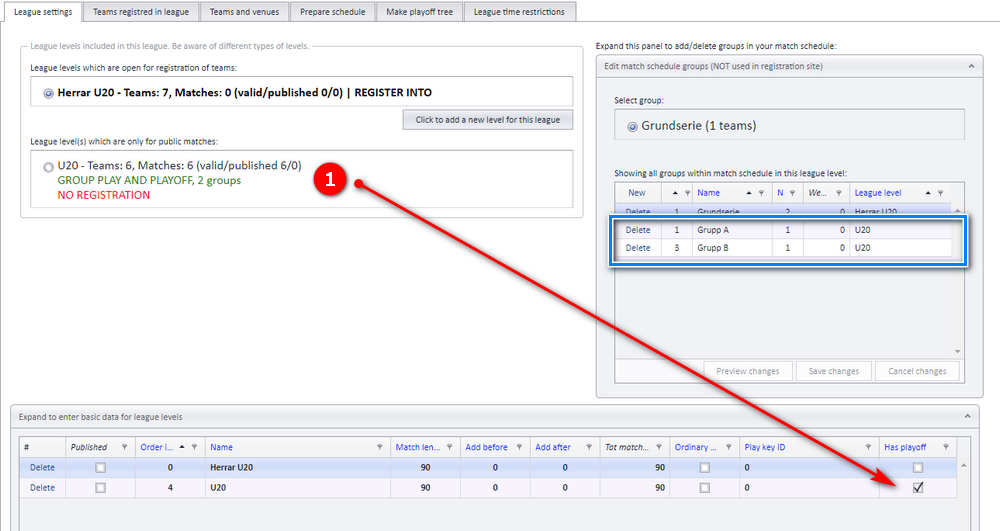Viewport: 1000px width, 531px height.
Task: Open filter icon of Order column
Action: tap(195, 447)
